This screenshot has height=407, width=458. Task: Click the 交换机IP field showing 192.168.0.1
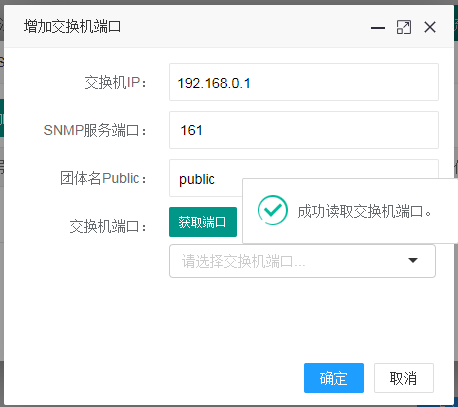304,82
